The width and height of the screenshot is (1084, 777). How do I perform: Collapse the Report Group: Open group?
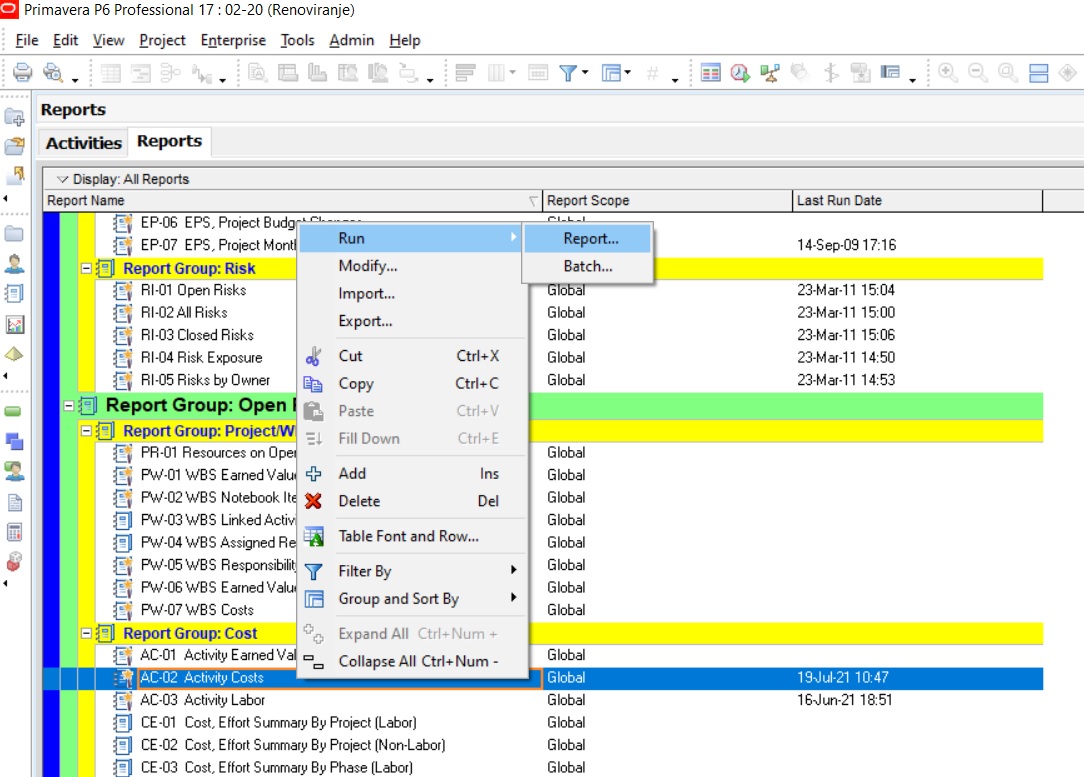click(68, 406)
